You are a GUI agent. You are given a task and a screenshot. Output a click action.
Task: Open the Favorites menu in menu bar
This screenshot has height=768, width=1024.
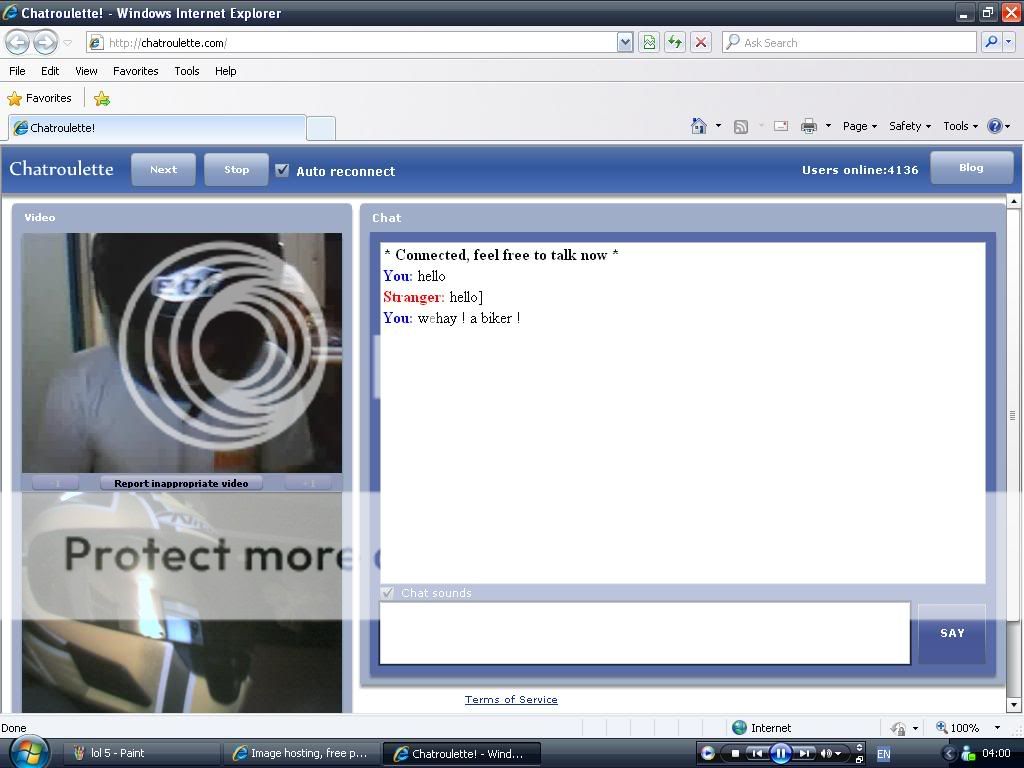pyautogui.click(x=135, y=71)
